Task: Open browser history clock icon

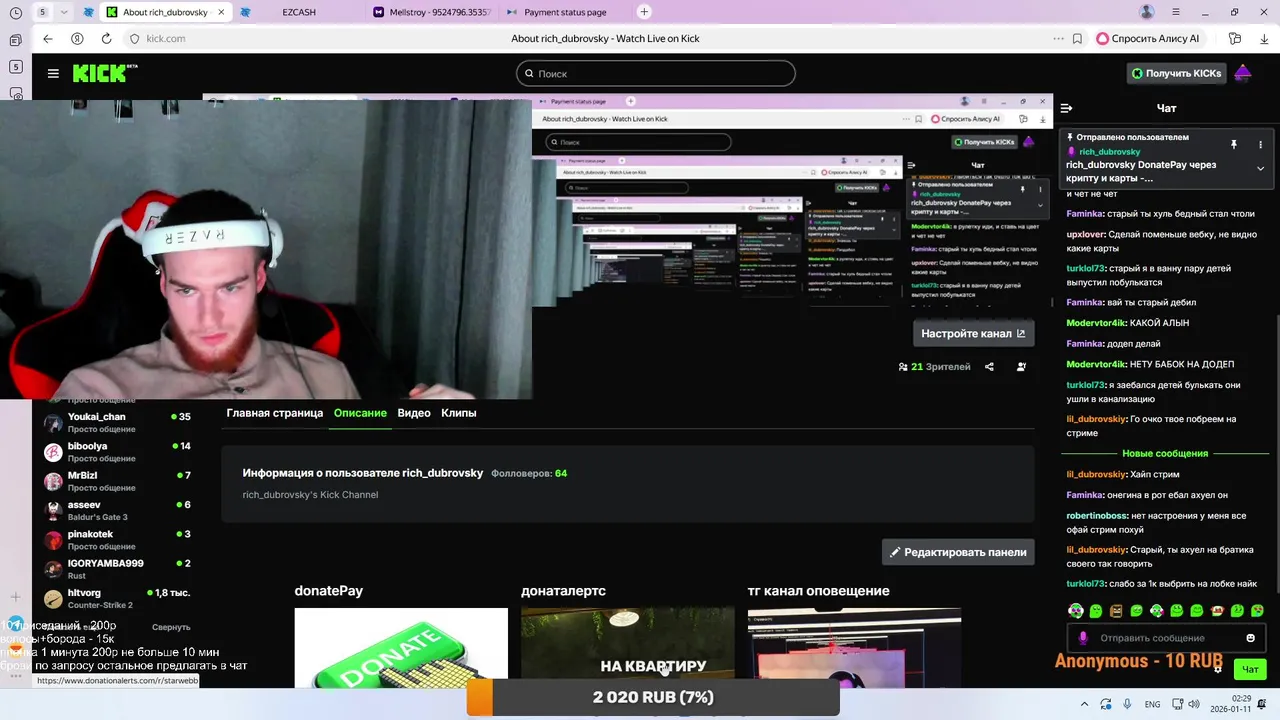Action: pyautogui.click(x=15, y=12)
